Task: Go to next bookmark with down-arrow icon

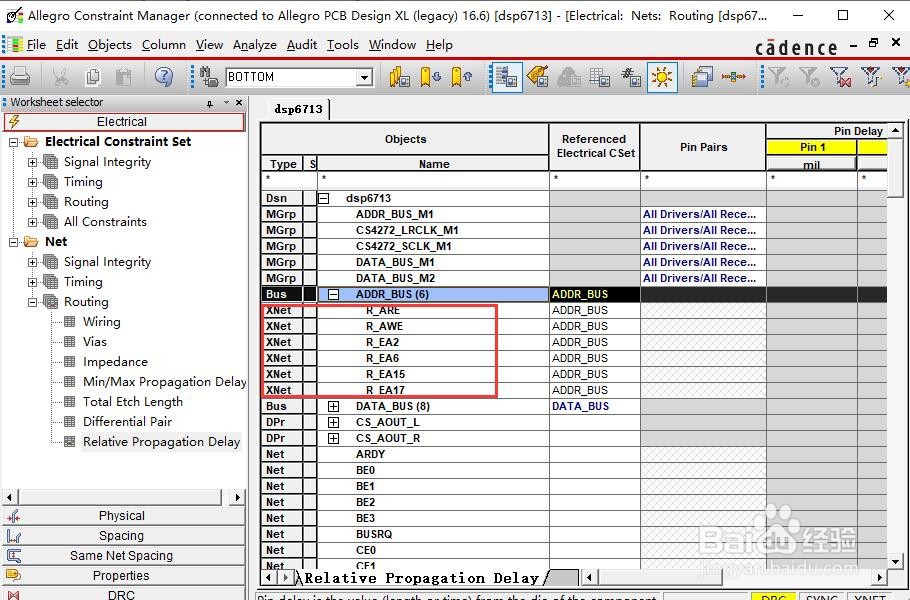Action: click(x=431, y=77)
